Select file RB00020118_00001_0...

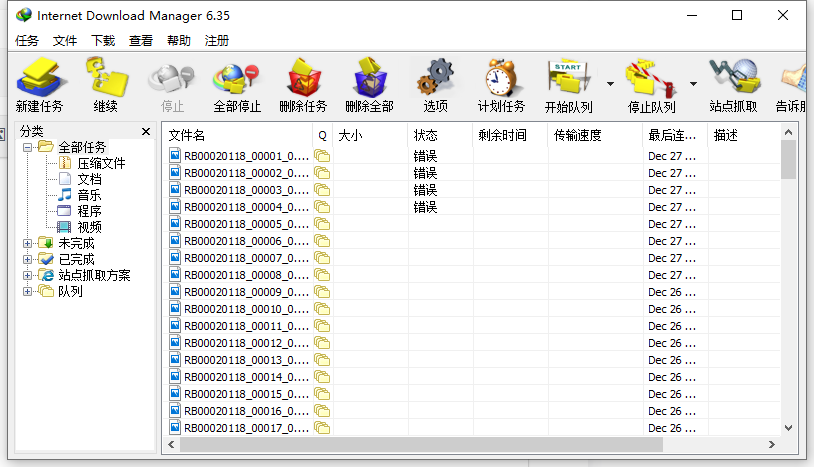(247, 156)
